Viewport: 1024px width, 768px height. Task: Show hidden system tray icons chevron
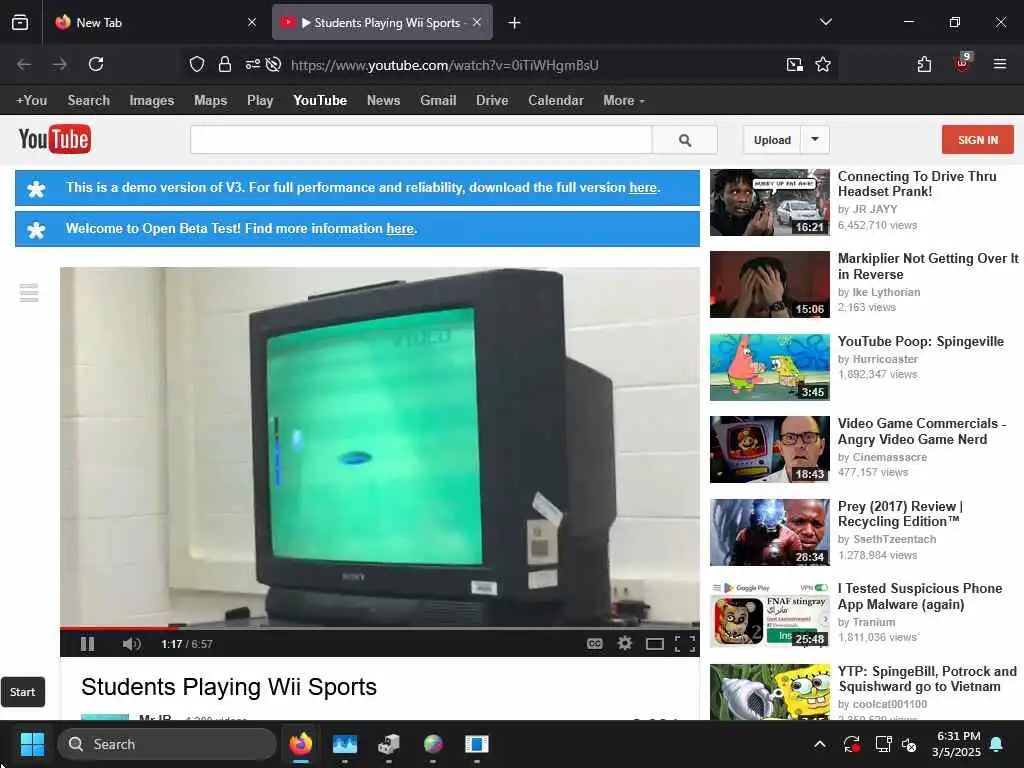click(820, 744)
